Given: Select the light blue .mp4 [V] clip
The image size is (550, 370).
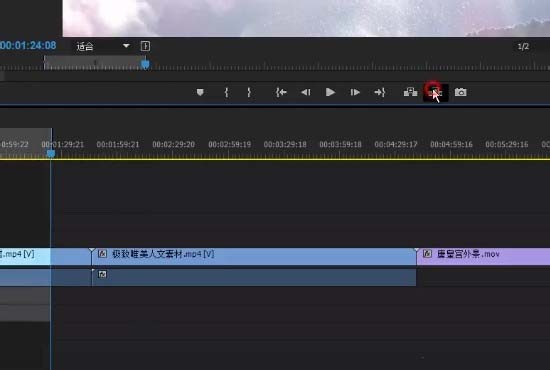Looking at the screenshot, I should [x=25, y=256].
